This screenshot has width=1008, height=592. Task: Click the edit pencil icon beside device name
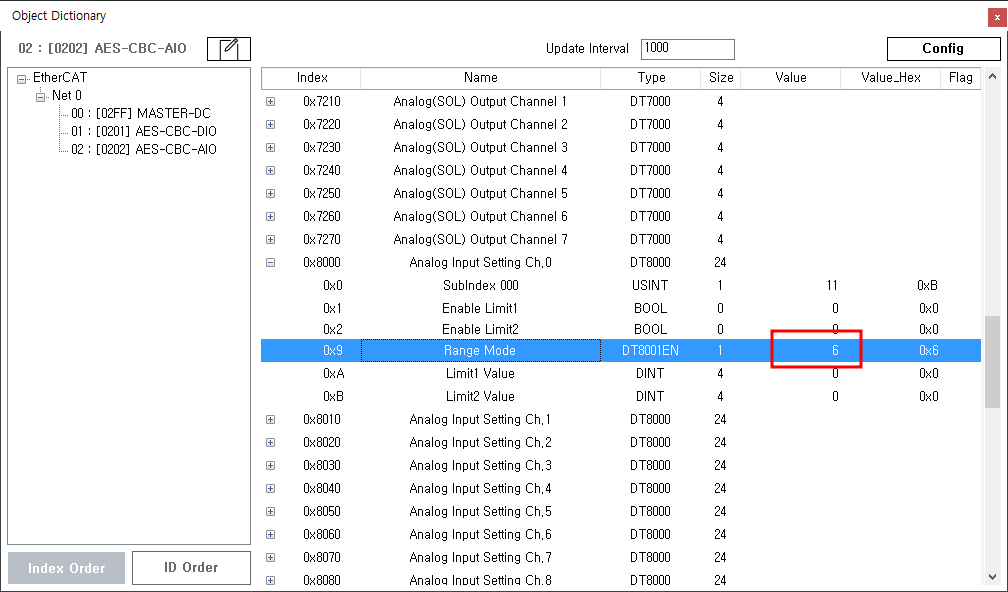229,48
